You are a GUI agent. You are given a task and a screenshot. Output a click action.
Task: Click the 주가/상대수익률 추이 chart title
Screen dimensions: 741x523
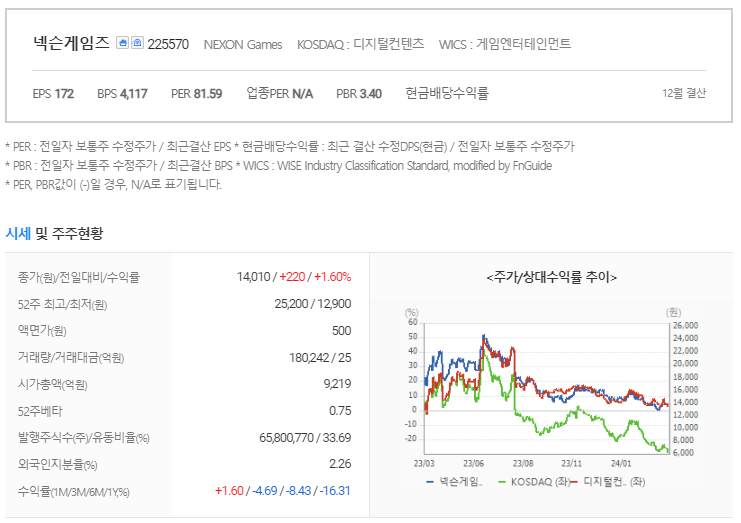pos(551,277)
